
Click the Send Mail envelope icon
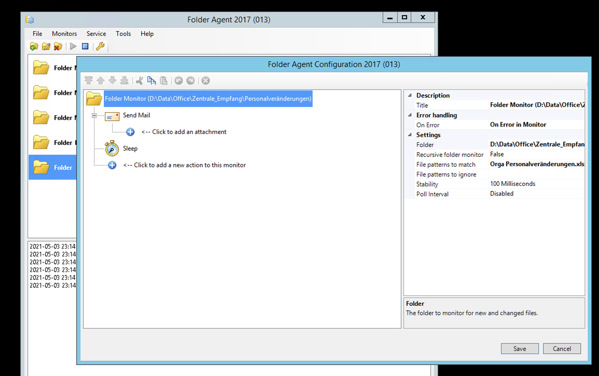(x=112, y=116)
